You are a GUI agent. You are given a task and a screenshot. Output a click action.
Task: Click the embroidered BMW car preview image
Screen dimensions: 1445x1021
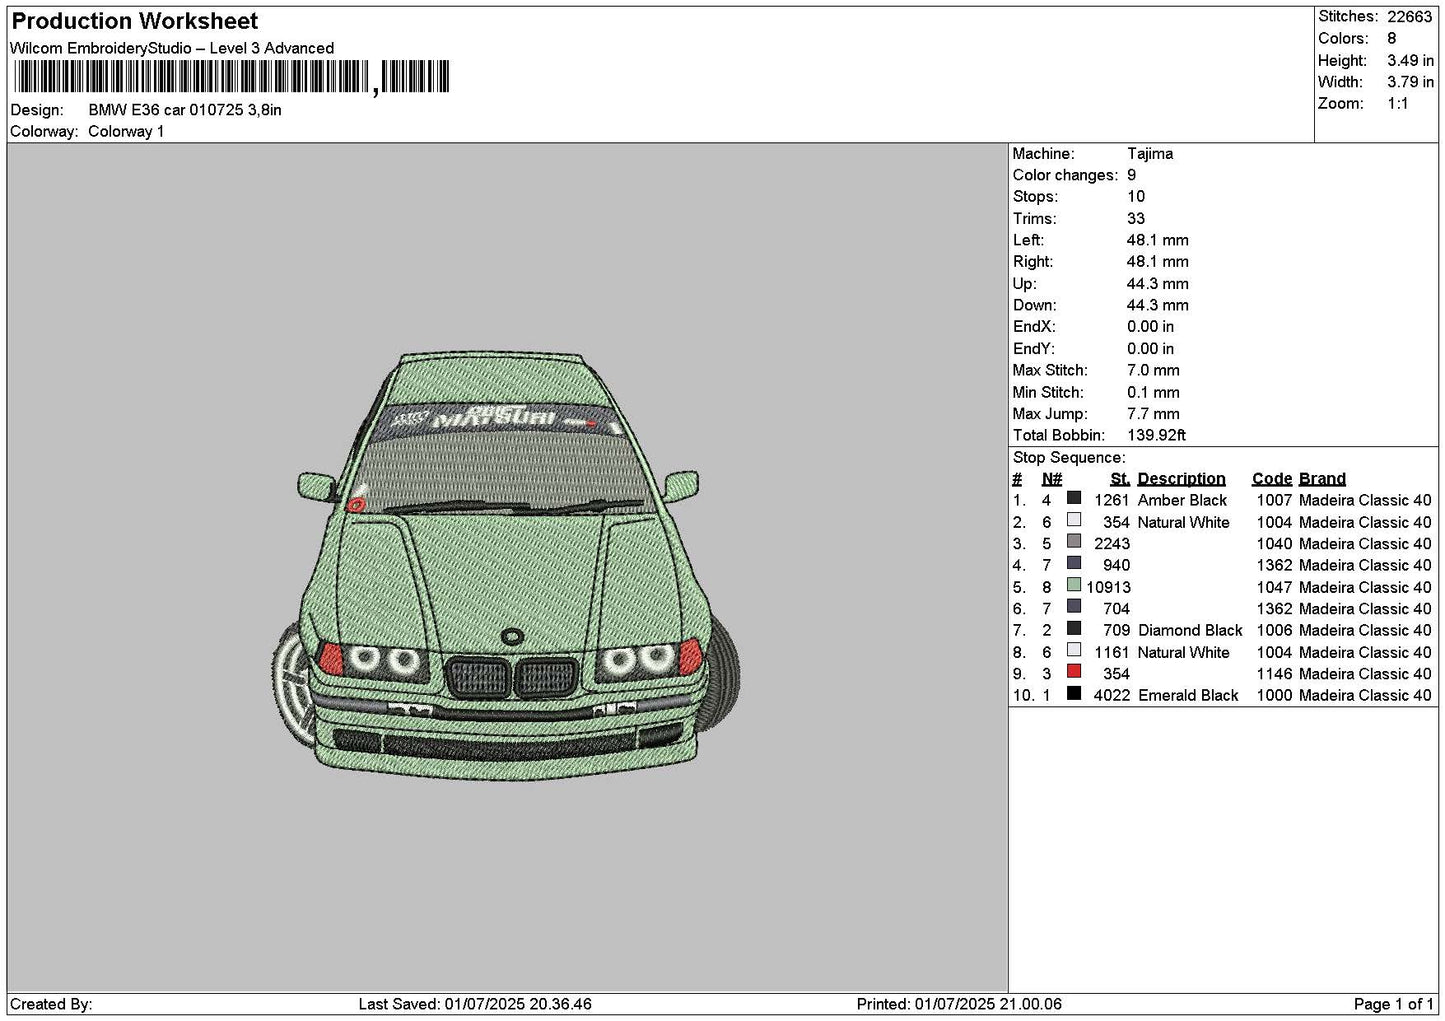click(x=506, y=567)
